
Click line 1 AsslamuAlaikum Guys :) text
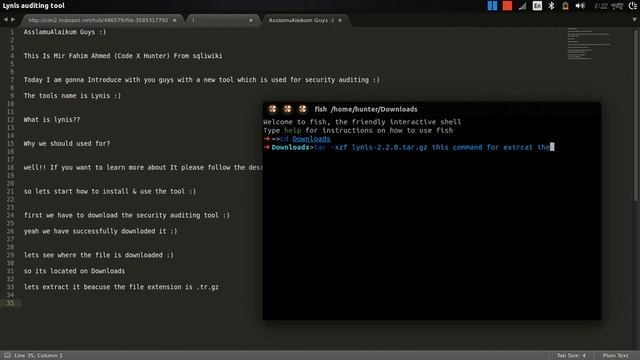click(64, 32)
